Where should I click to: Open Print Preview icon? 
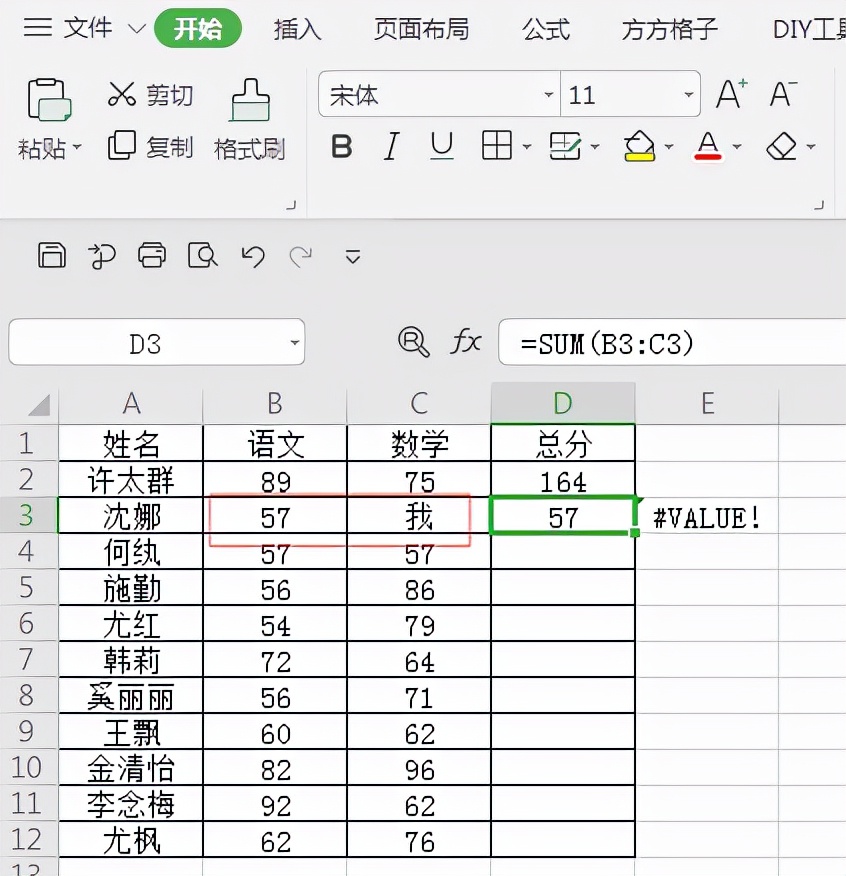pyautogui.click(x=202, y=256)
